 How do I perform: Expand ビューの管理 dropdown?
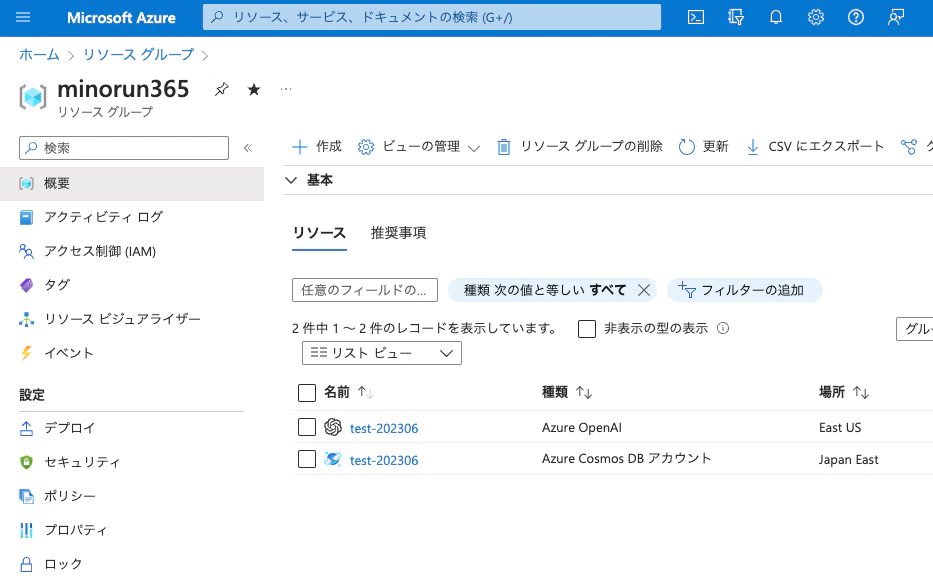[418, 146]
